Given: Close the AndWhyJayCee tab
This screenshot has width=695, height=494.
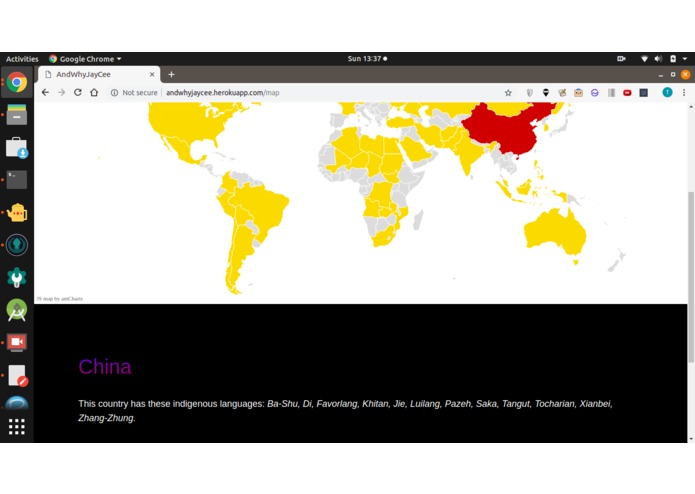Looking at the screenshot, I should (152, 74).
